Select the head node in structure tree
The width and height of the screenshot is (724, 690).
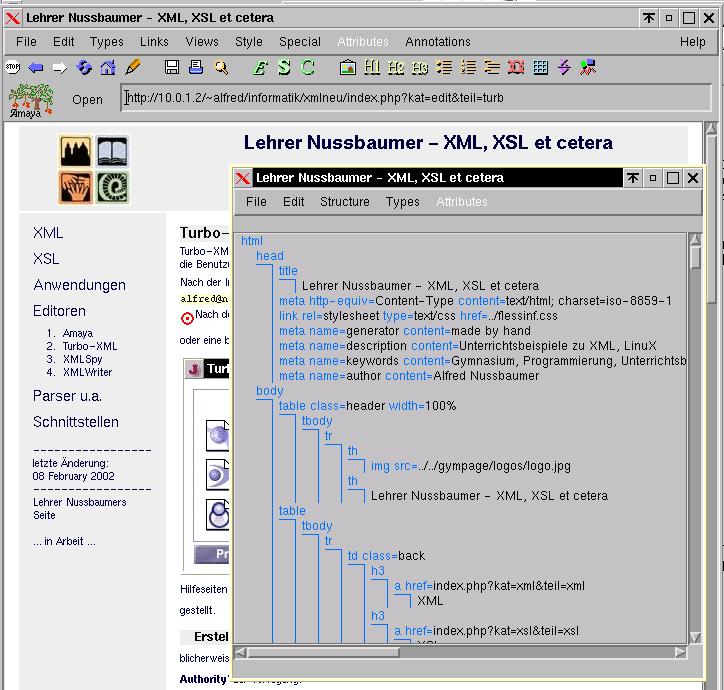click(x=270, y=255)
